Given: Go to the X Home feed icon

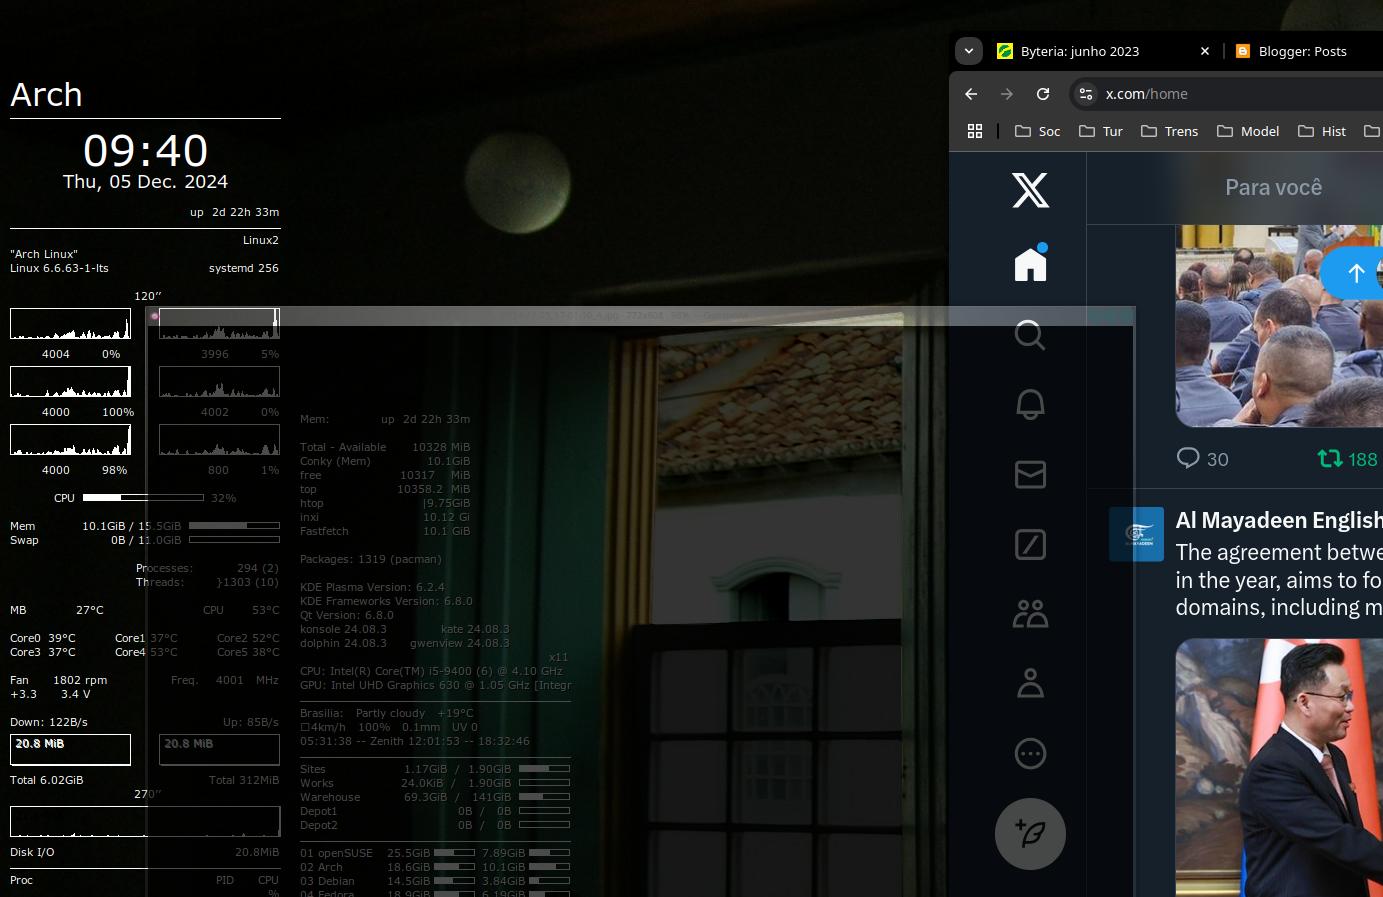Looking at the screenshot, I should tap(1030, 263).
